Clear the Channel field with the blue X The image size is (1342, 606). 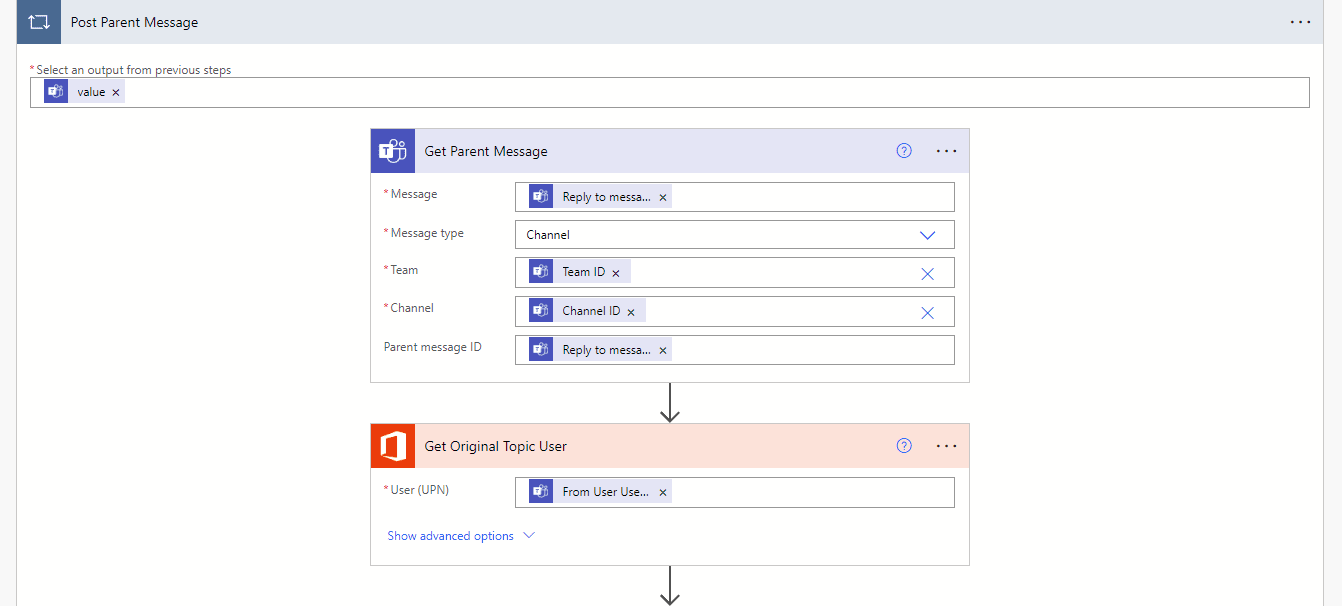click(x=927, y=312)
